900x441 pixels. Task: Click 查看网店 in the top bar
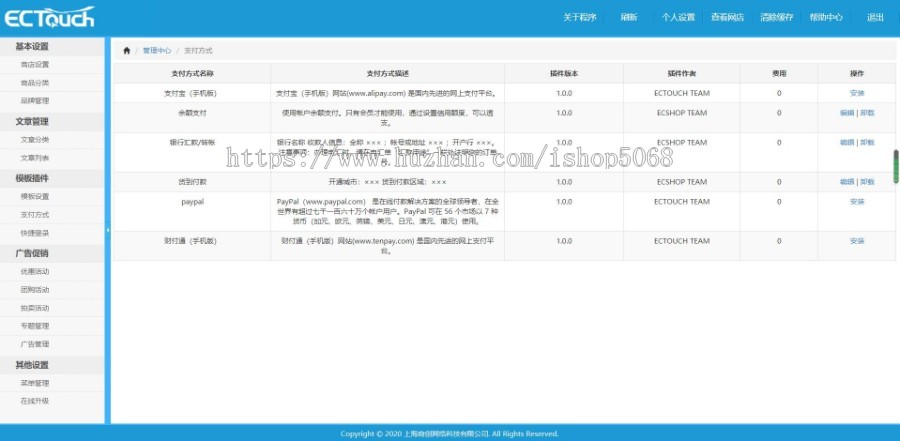click(727, 17)
